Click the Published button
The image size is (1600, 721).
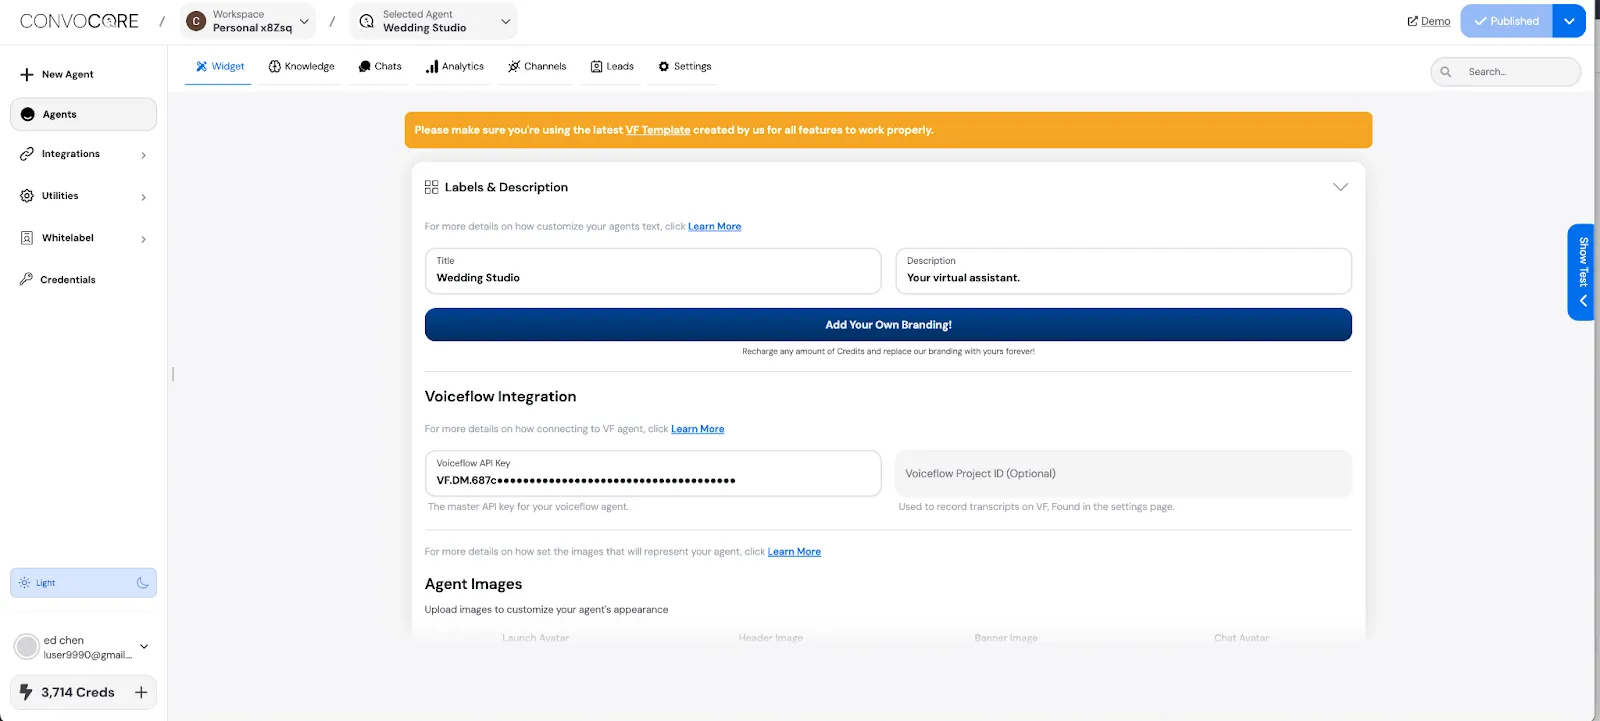pyautogui.click(x=1506, y=21)
